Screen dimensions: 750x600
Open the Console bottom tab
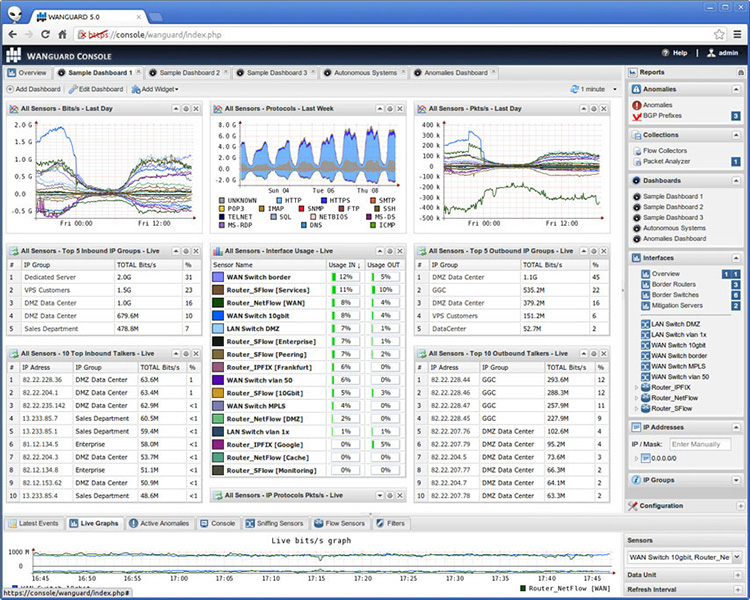(217, 523)
